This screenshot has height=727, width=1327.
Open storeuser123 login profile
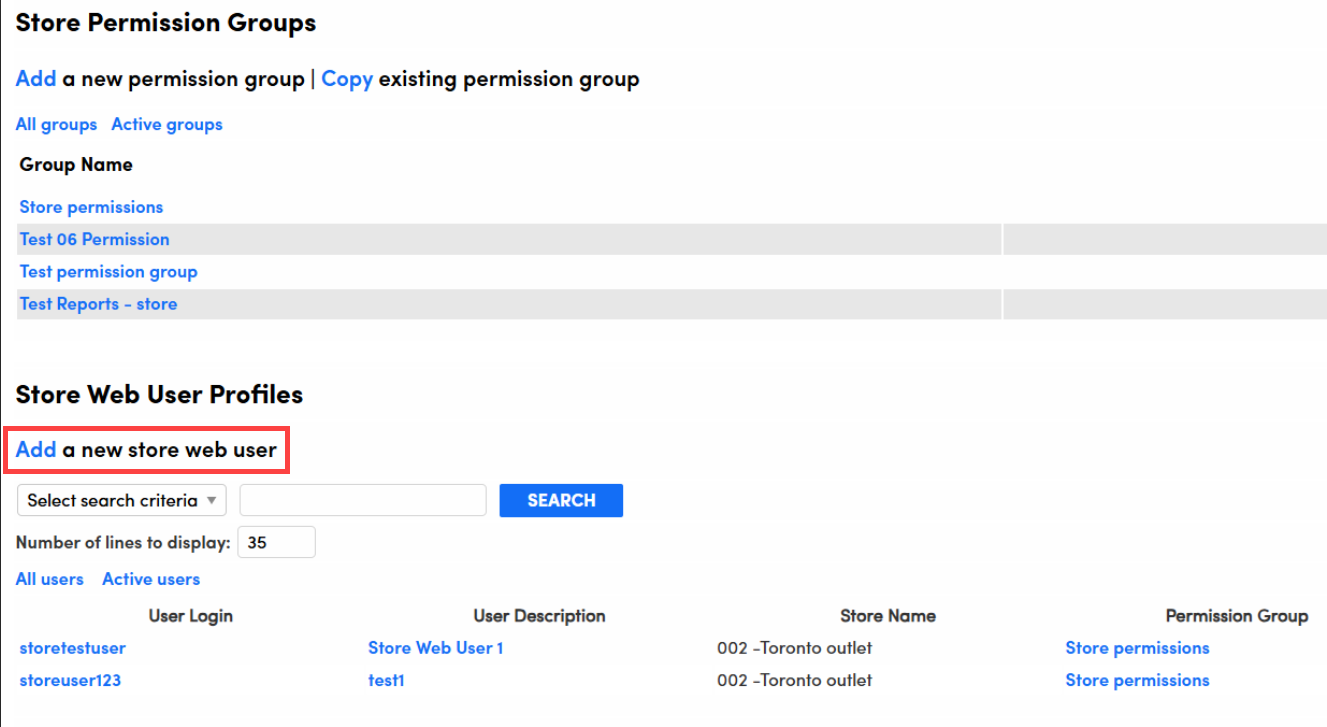[x=70, y=680]
